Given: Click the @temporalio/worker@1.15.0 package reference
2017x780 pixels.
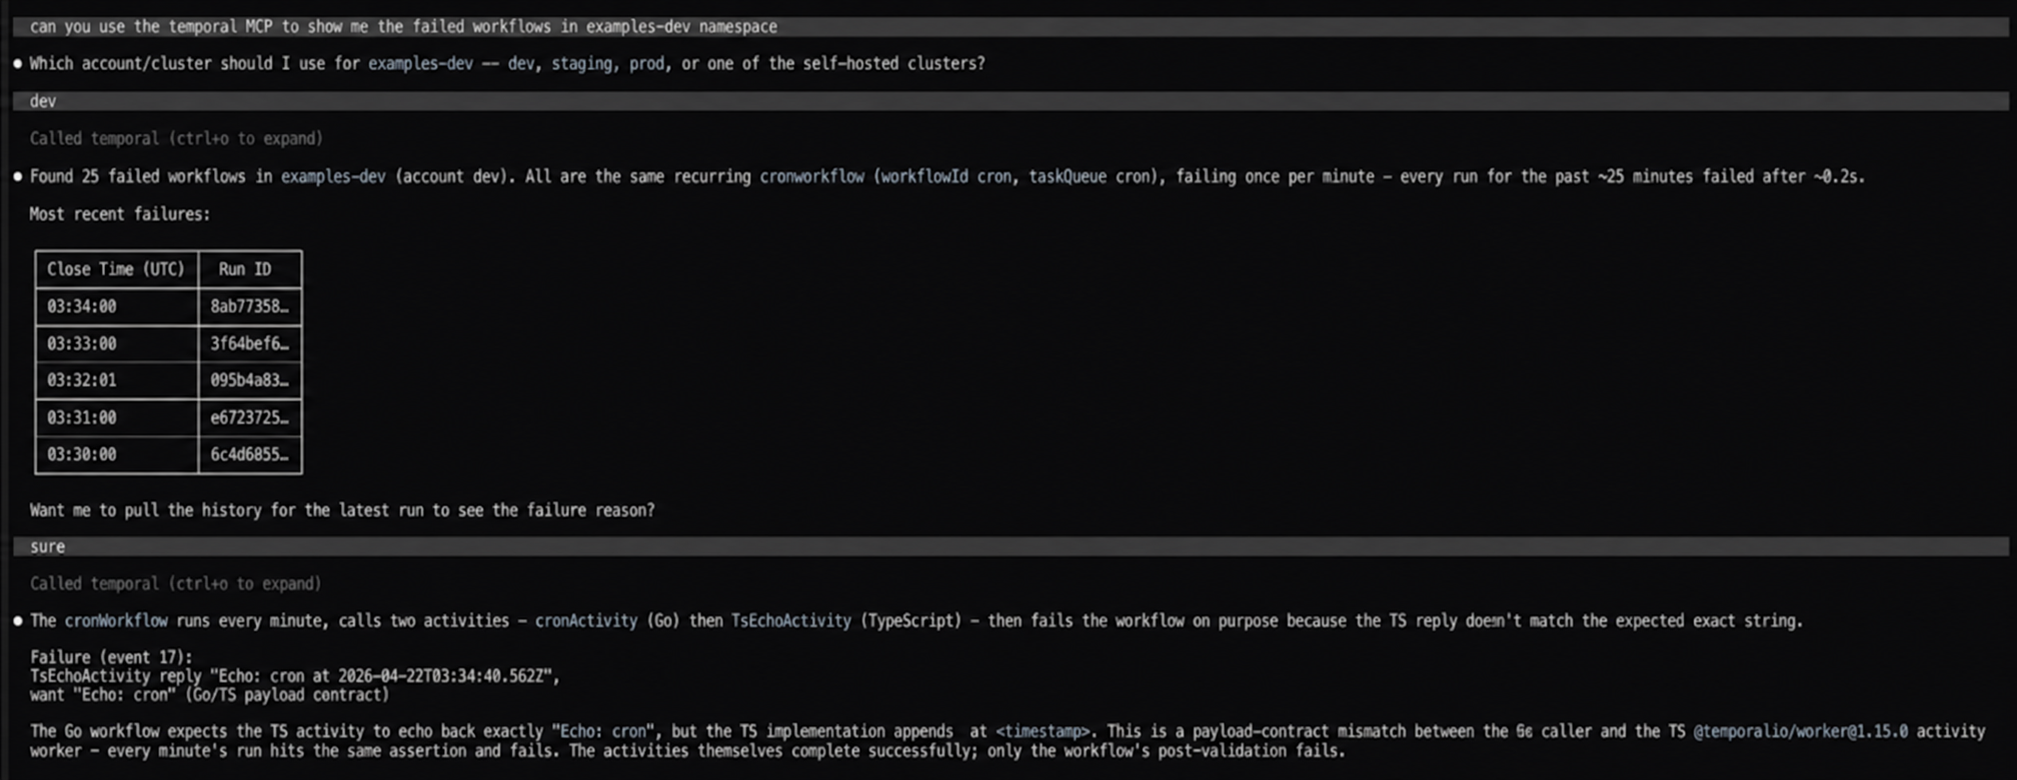Looking at the screenshot, I should [1800, 732].
